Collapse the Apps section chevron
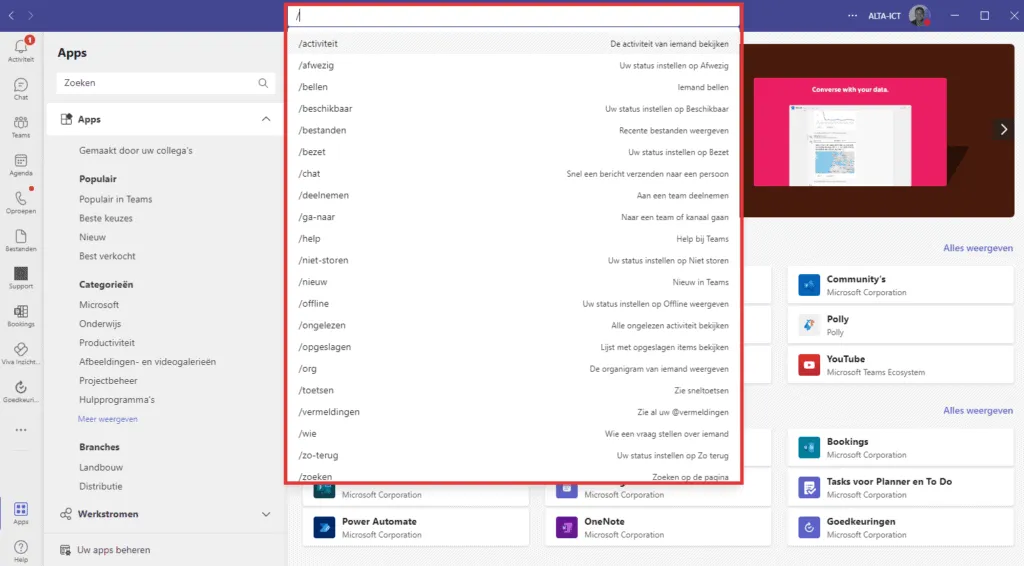The width and height of the screenshot is (1024, 566). point(266,119)
